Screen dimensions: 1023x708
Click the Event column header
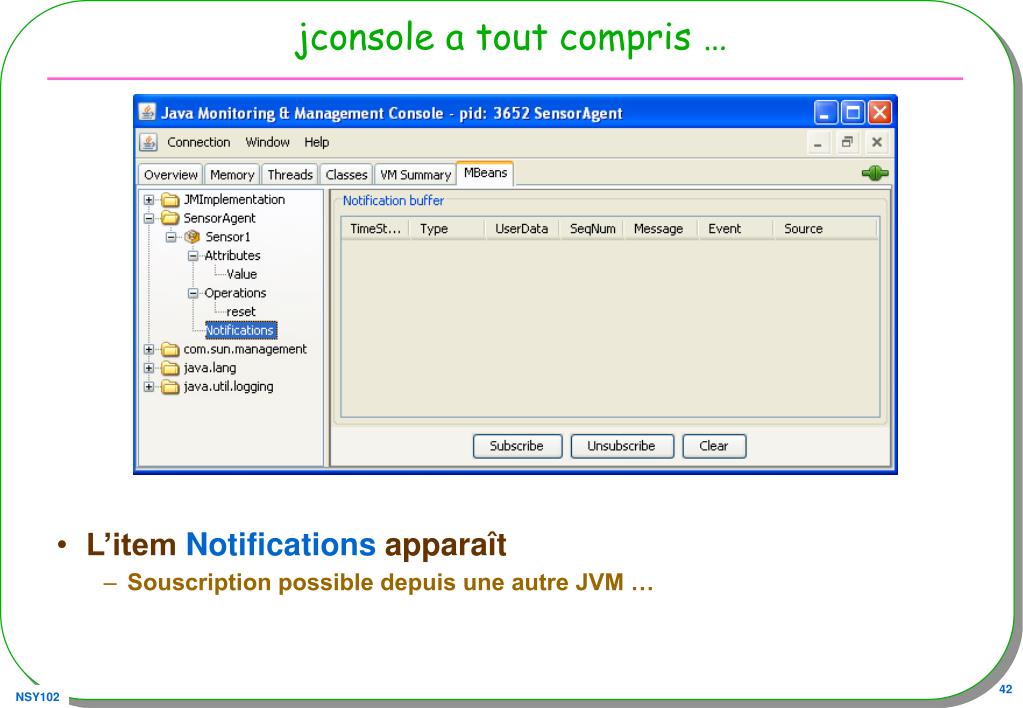(x=735, y=229)
